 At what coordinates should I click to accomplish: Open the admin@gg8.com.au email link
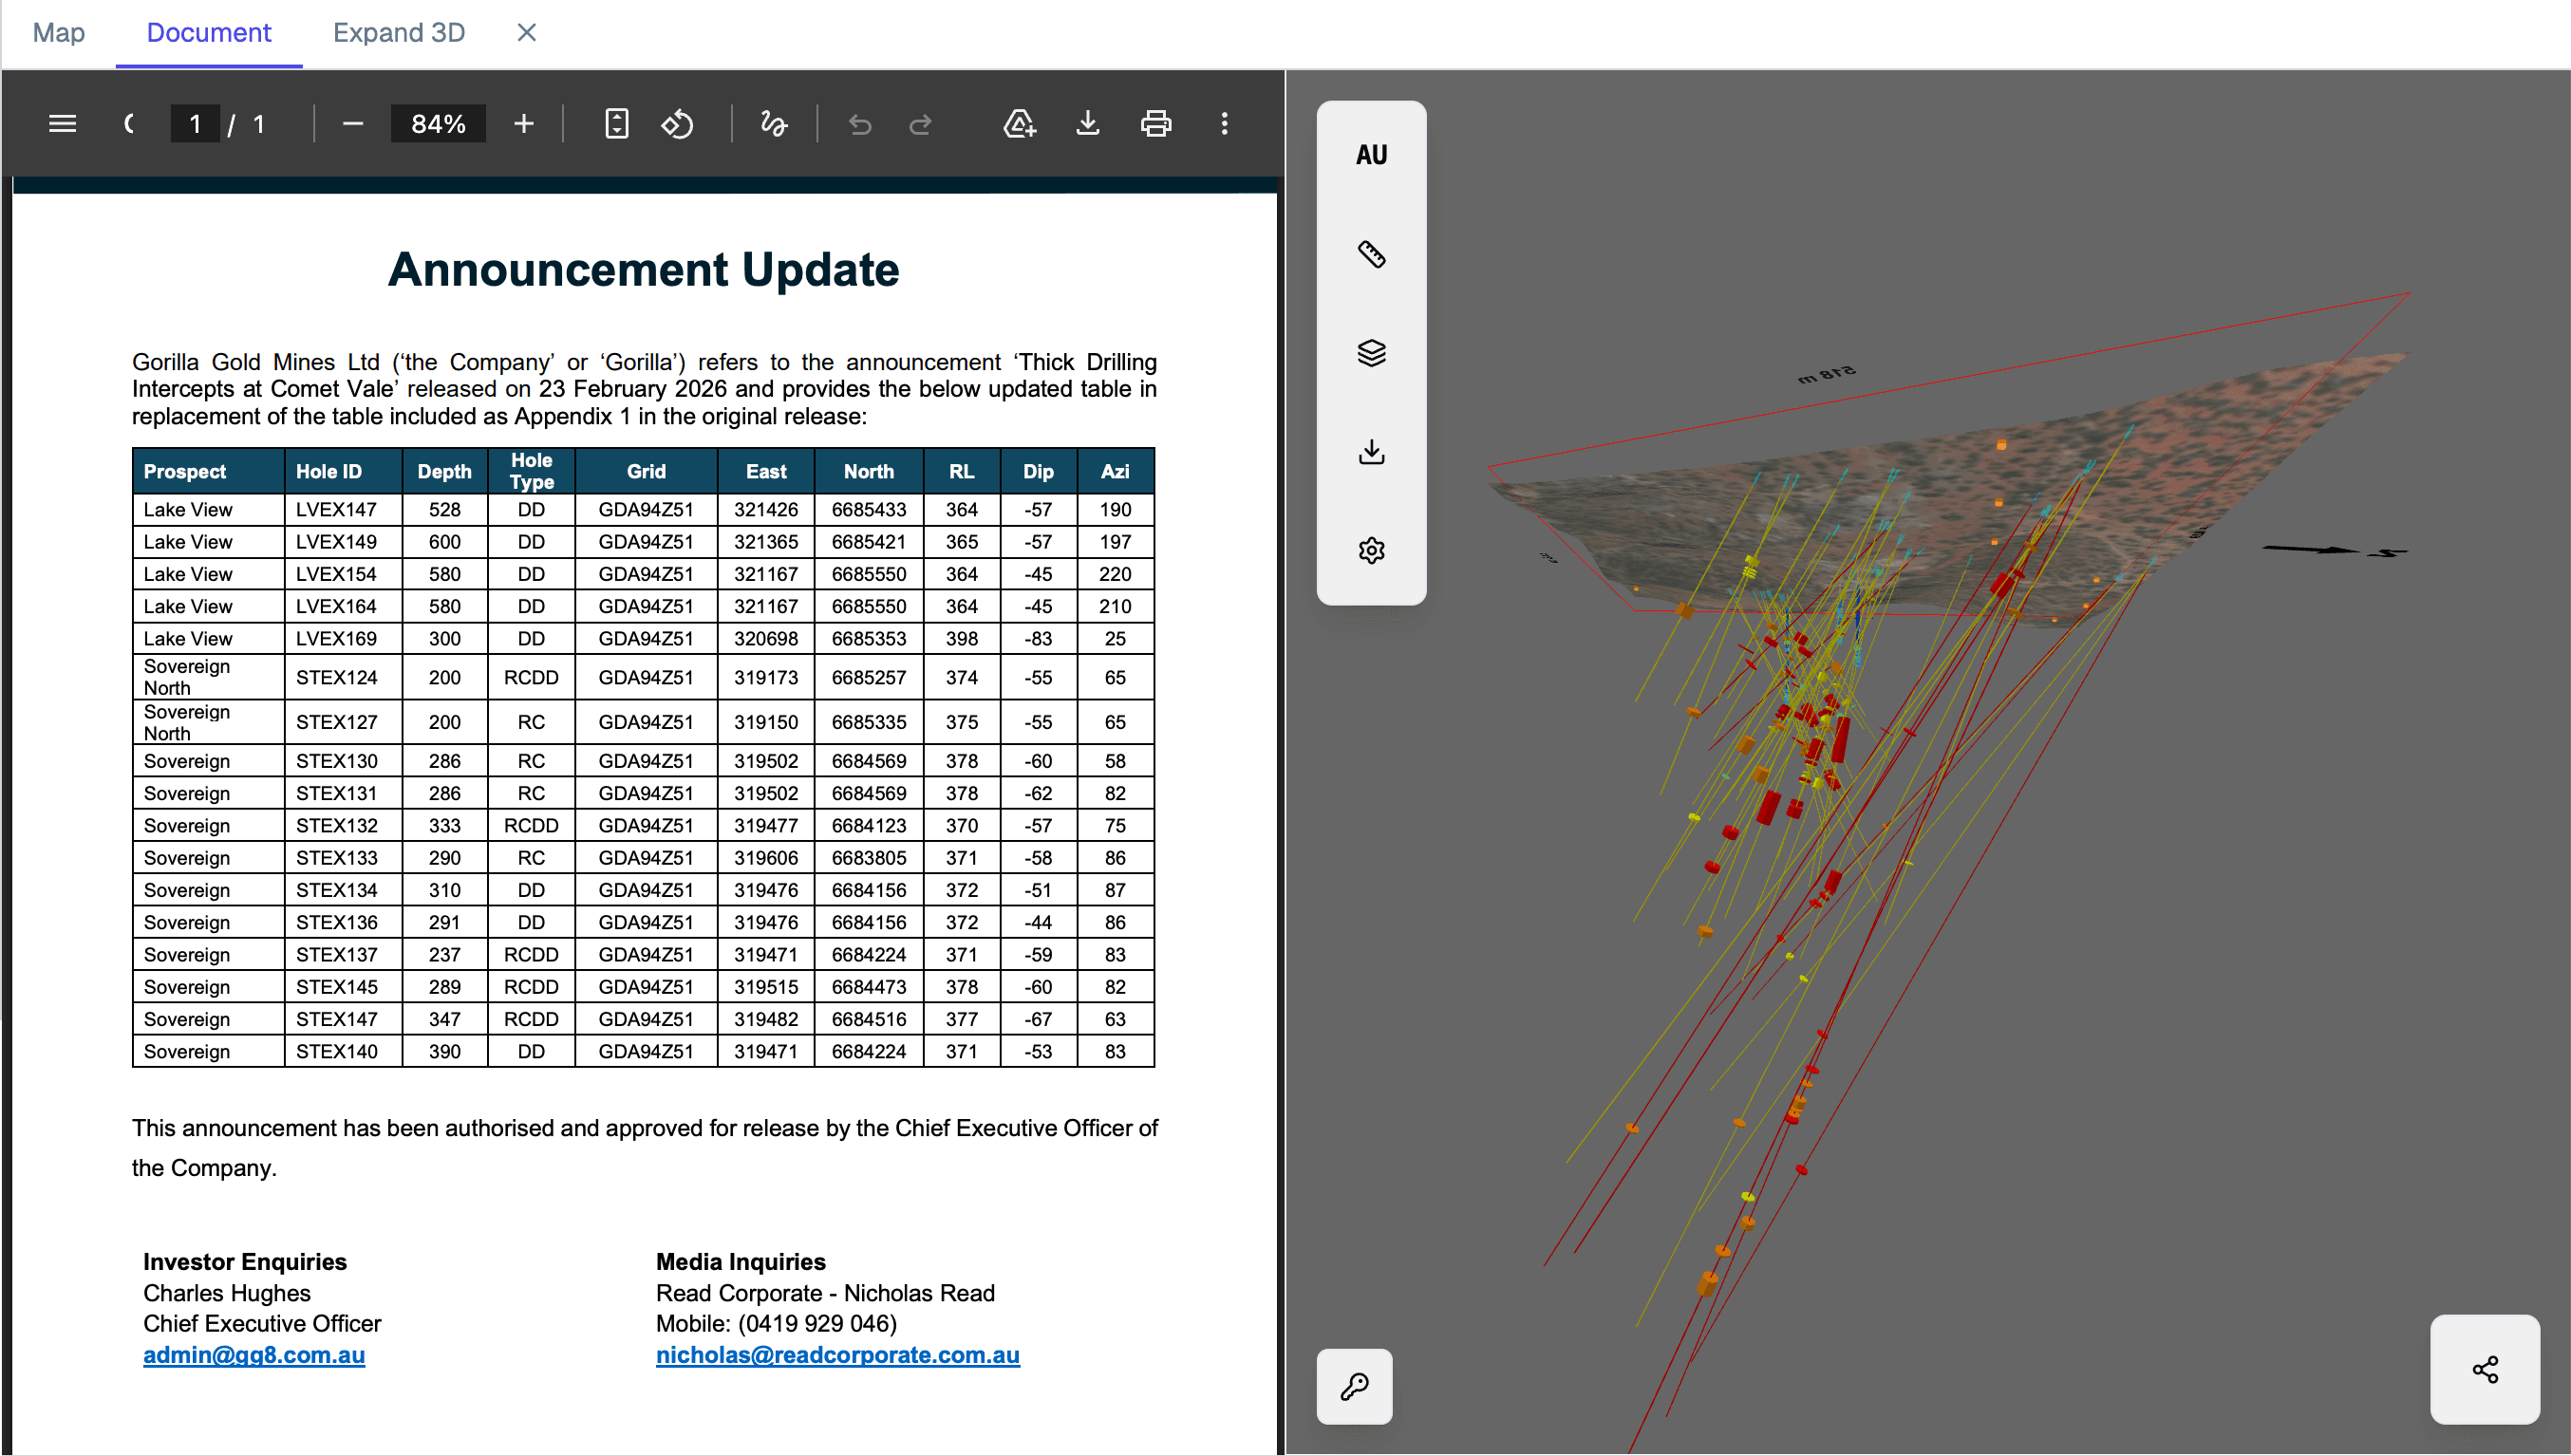coord(253,1355)
